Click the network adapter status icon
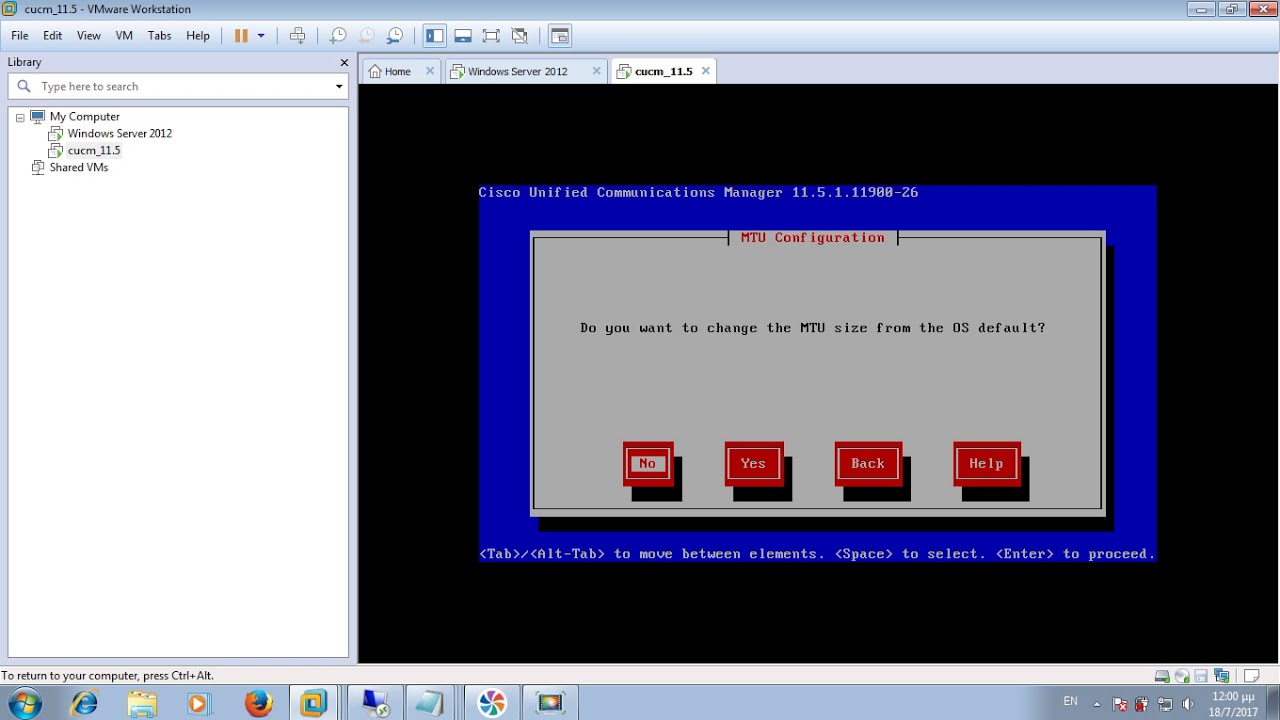 [1221, 676]
